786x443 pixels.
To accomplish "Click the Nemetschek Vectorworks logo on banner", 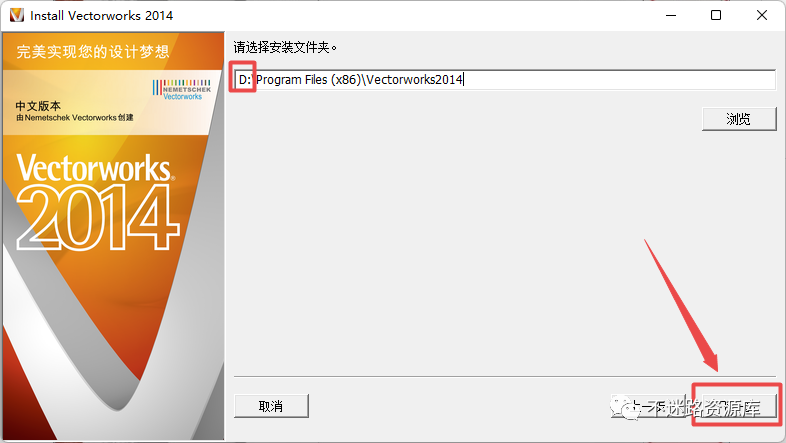I will pyautogui.click(x=181, y=90).
